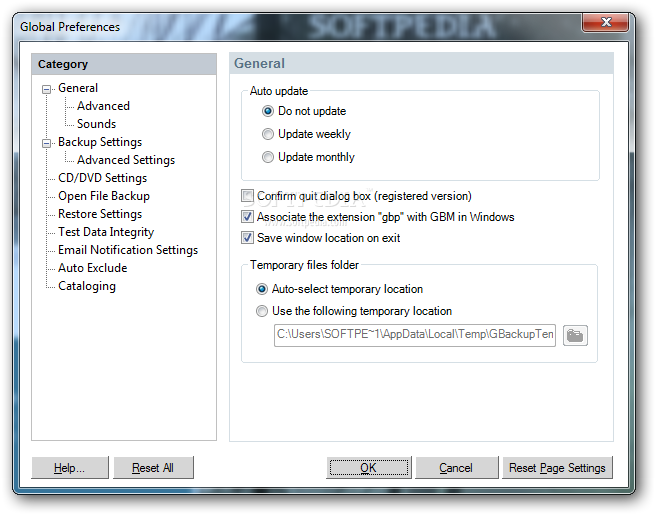
Task: Collapse the General tree node
Action: tap(46, 89)
